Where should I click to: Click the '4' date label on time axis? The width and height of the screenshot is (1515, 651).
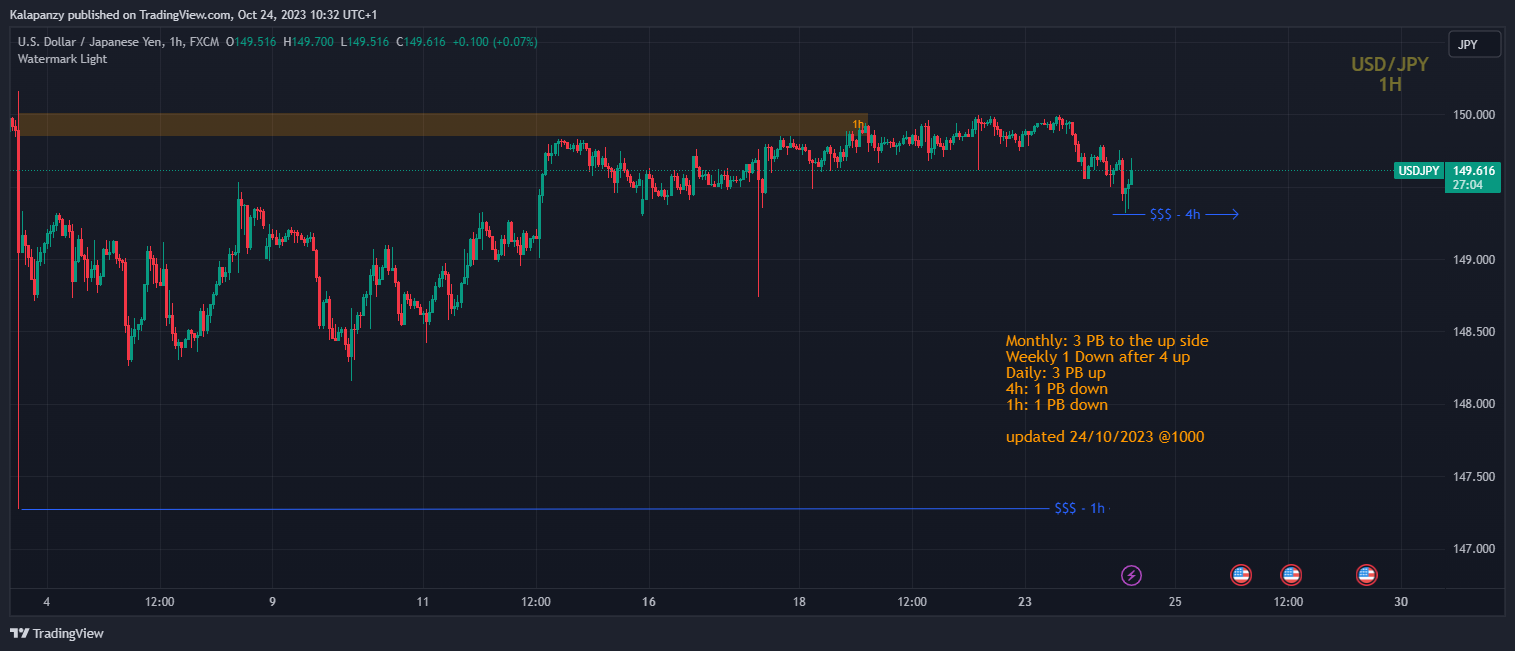pyautogui.click(x=47, y=602)
